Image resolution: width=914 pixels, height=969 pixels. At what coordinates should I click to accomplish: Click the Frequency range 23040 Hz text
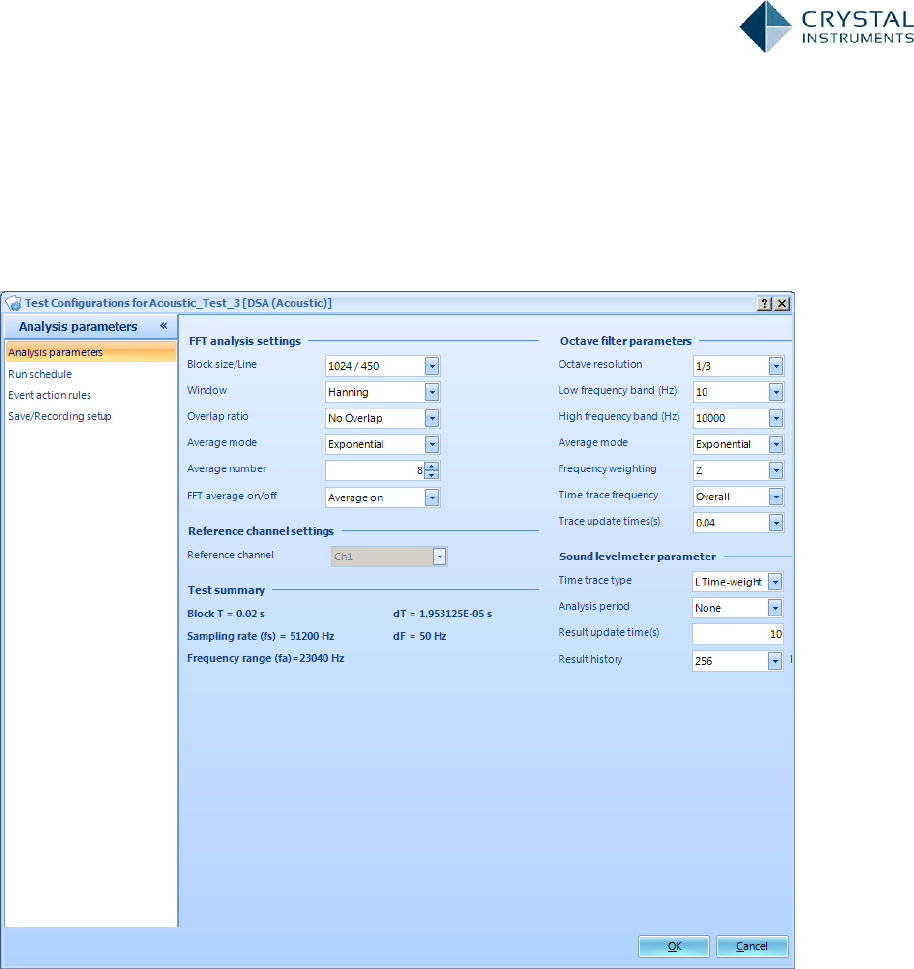click(265, 658)
